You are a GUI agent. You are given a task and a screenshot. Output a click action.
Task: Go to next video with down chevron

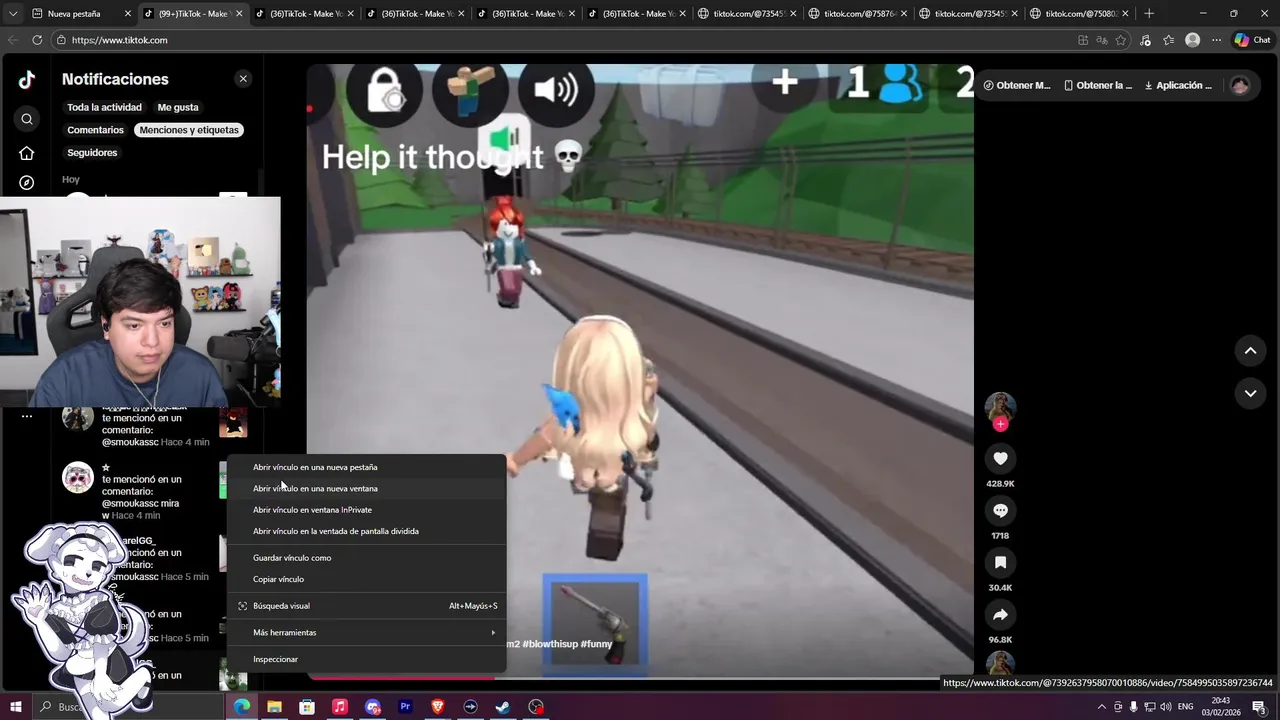[1250, 393]
